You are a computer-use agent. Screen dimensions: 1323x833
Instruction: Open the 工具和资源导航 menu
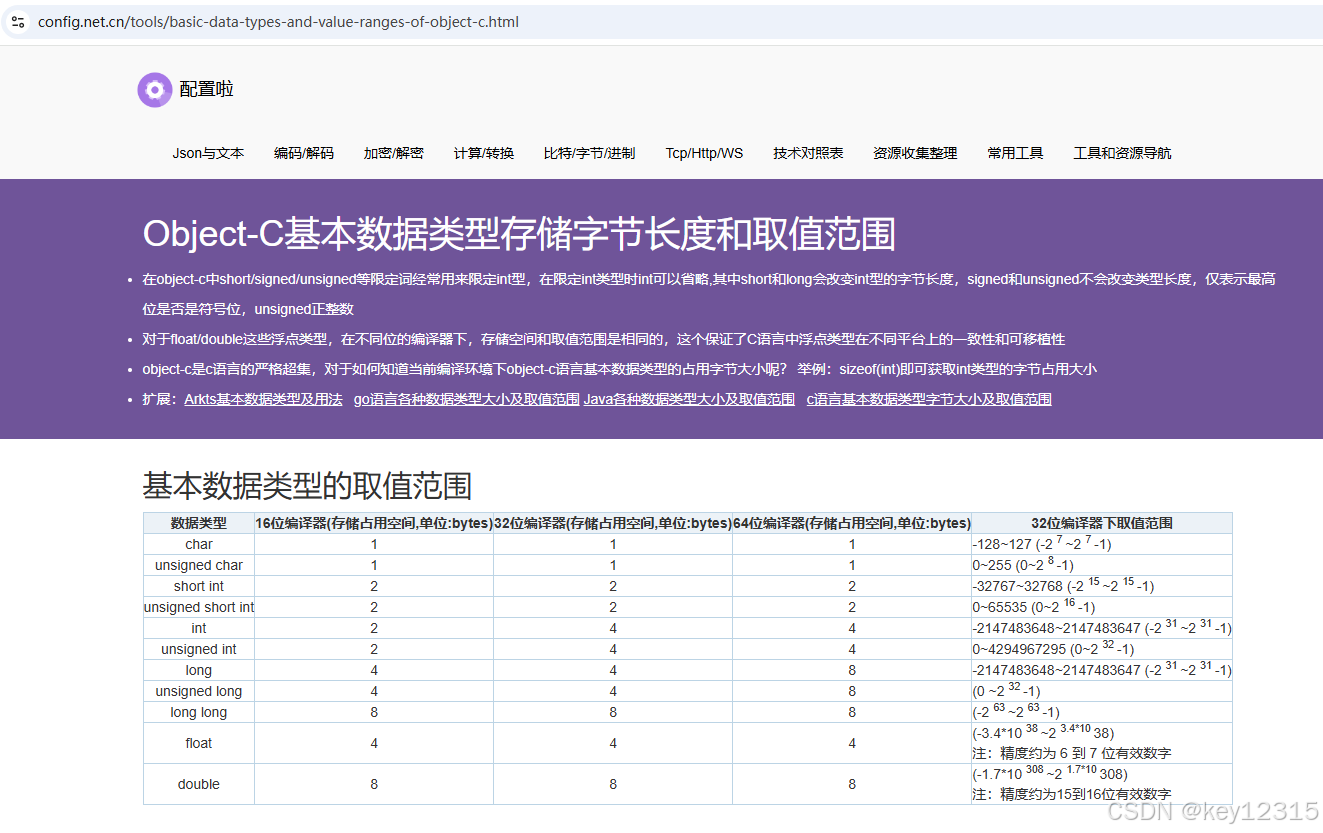pos(1122,153)
